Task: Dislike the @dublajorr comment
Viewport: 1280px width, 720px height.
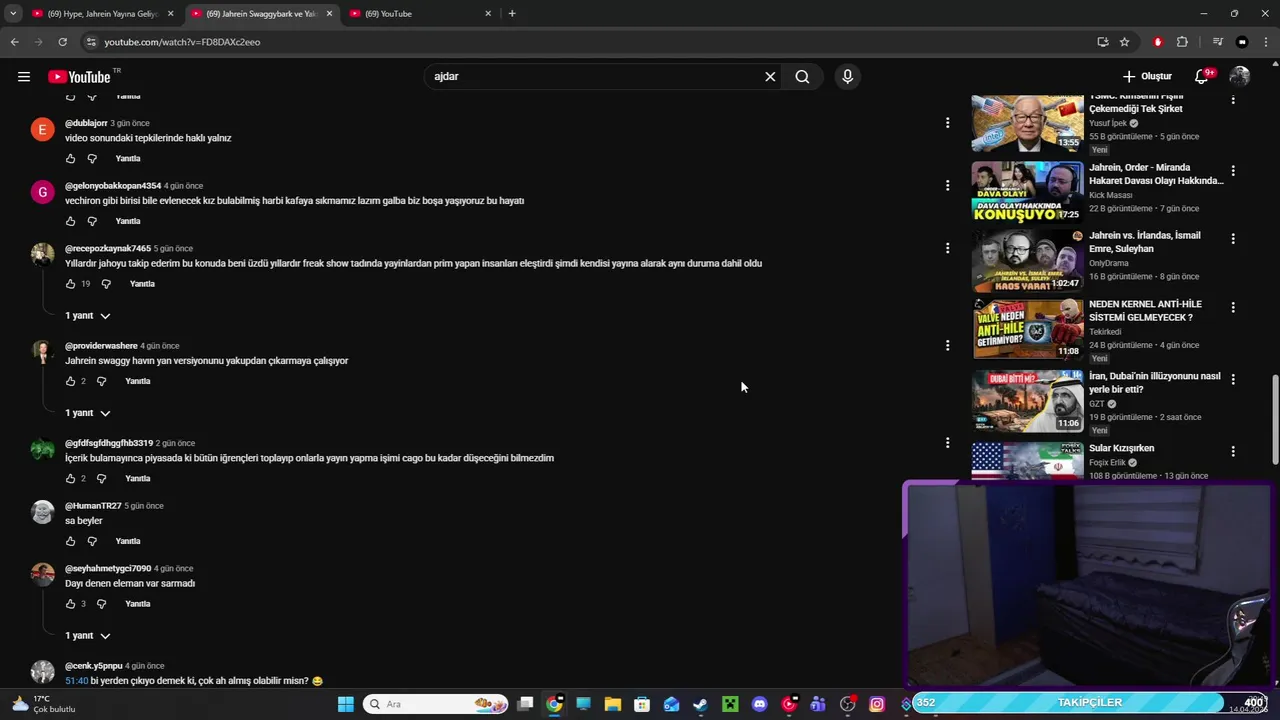Action: [x=92, y=158]
